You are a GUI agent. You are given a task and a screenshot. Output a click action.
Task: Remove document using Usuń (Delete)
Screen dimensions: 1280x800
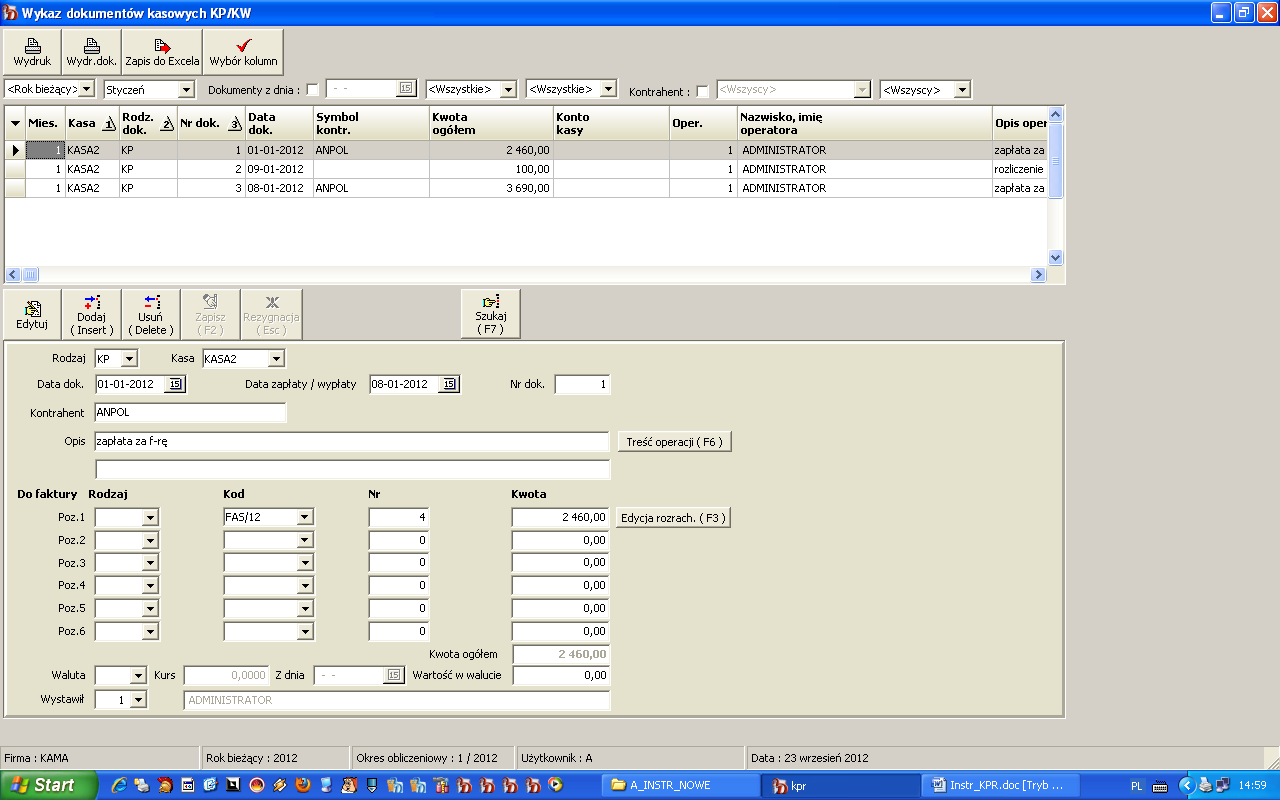(x=151, y=315)
